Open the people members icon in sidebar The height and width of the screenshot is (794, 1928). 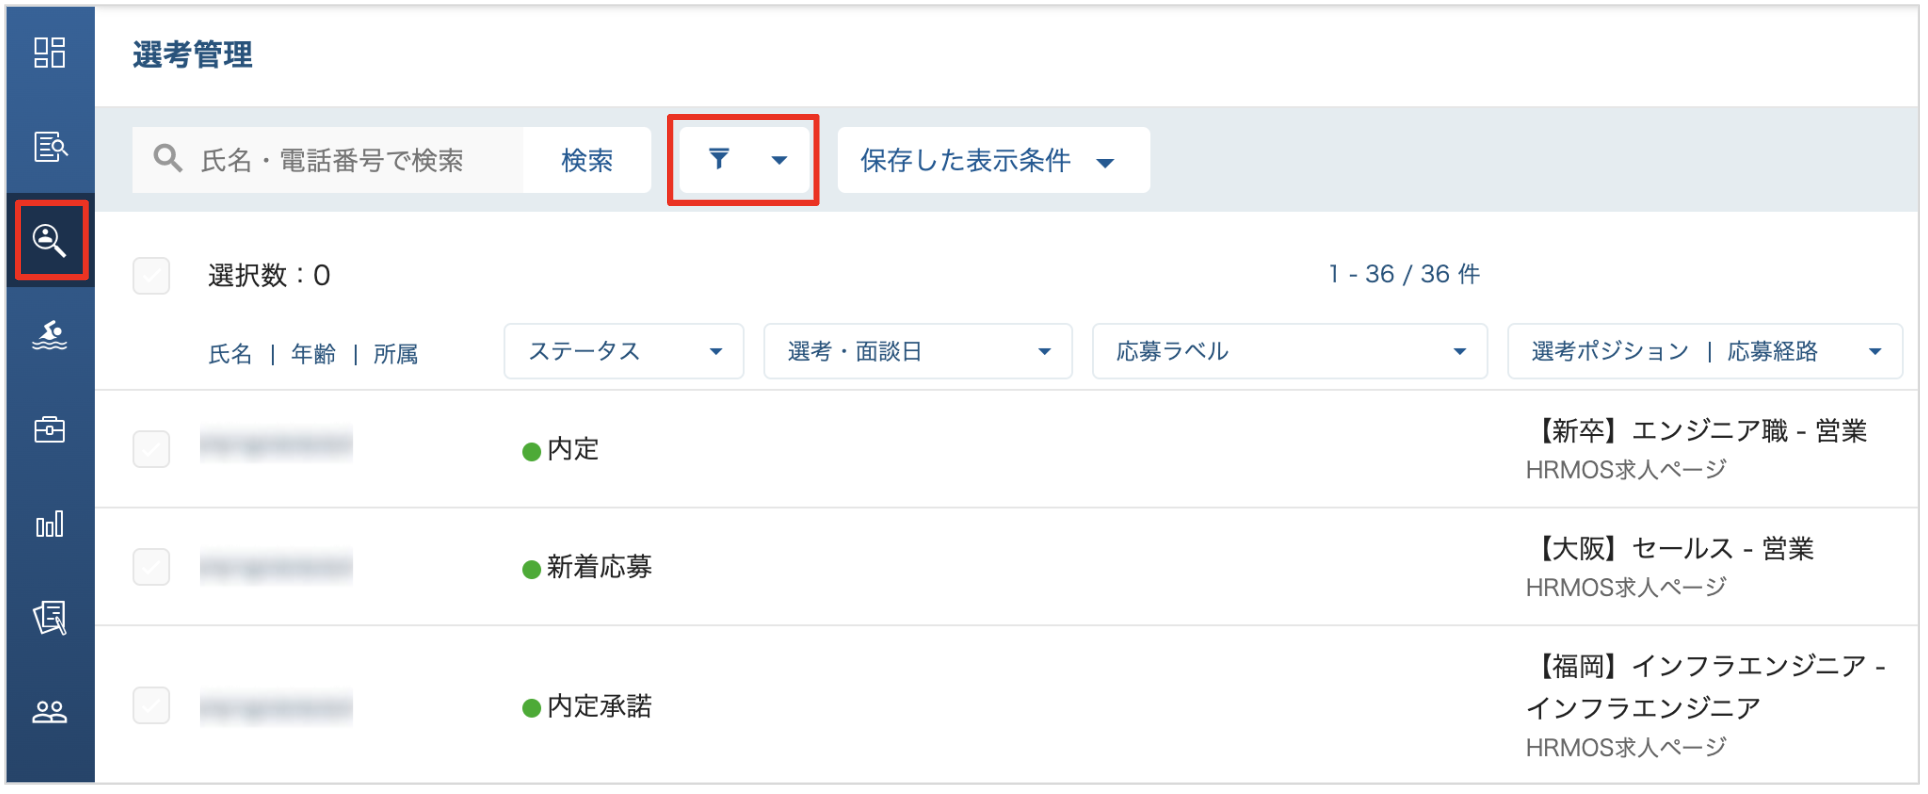click(x=50, y=712)
